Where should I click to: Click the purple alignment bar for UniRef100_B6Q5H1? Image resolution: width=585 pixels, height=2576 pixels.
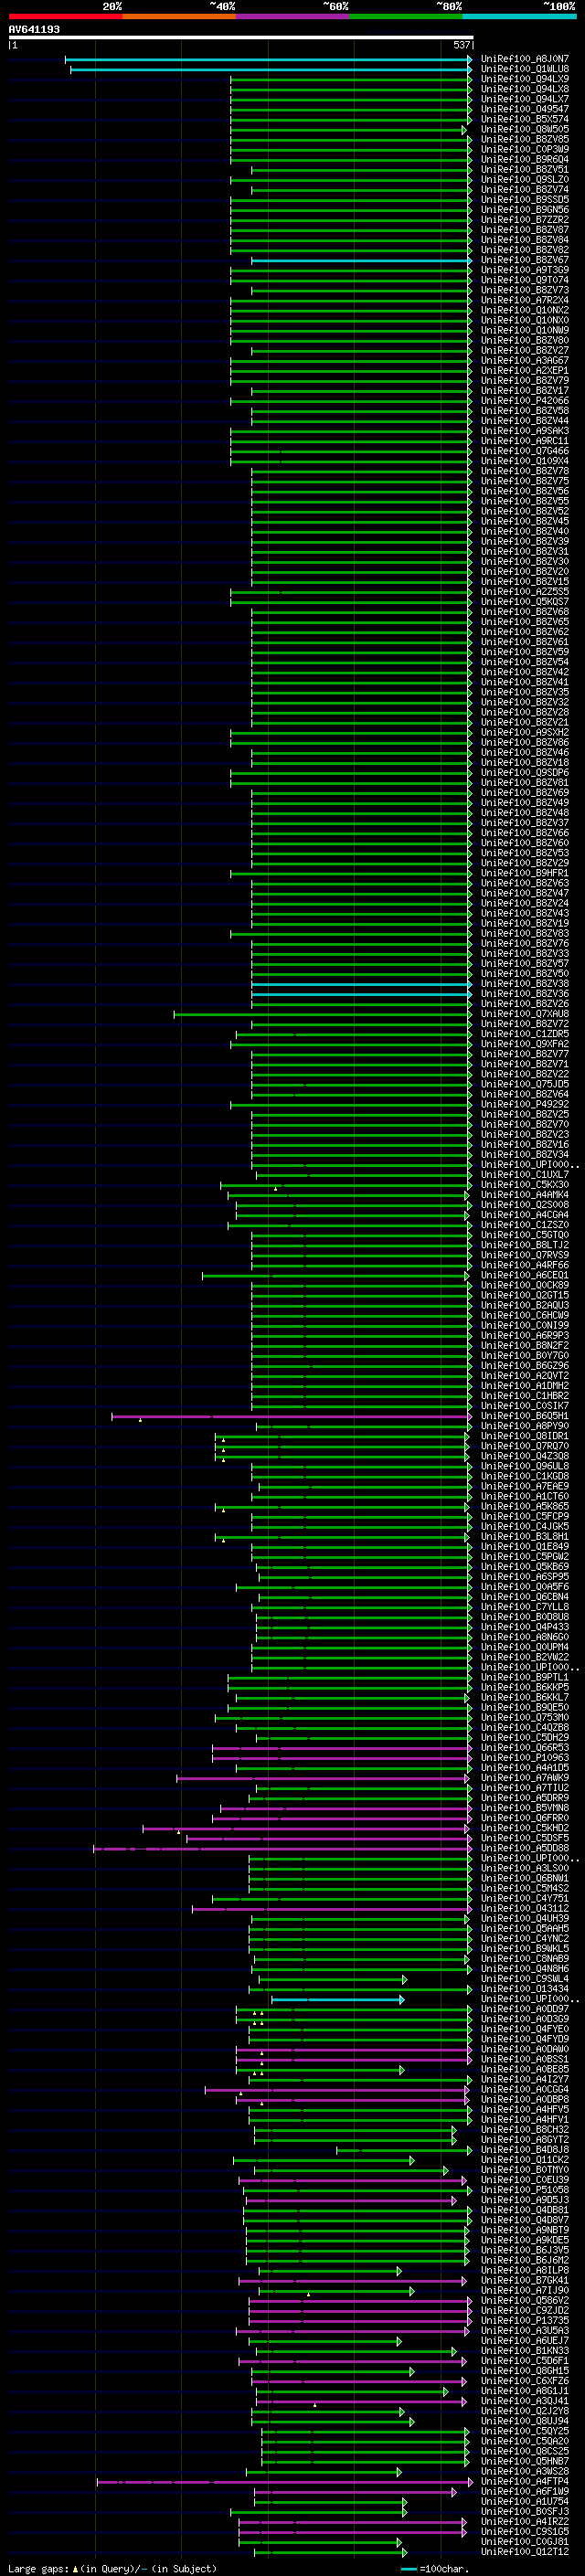coord(291,1417)
